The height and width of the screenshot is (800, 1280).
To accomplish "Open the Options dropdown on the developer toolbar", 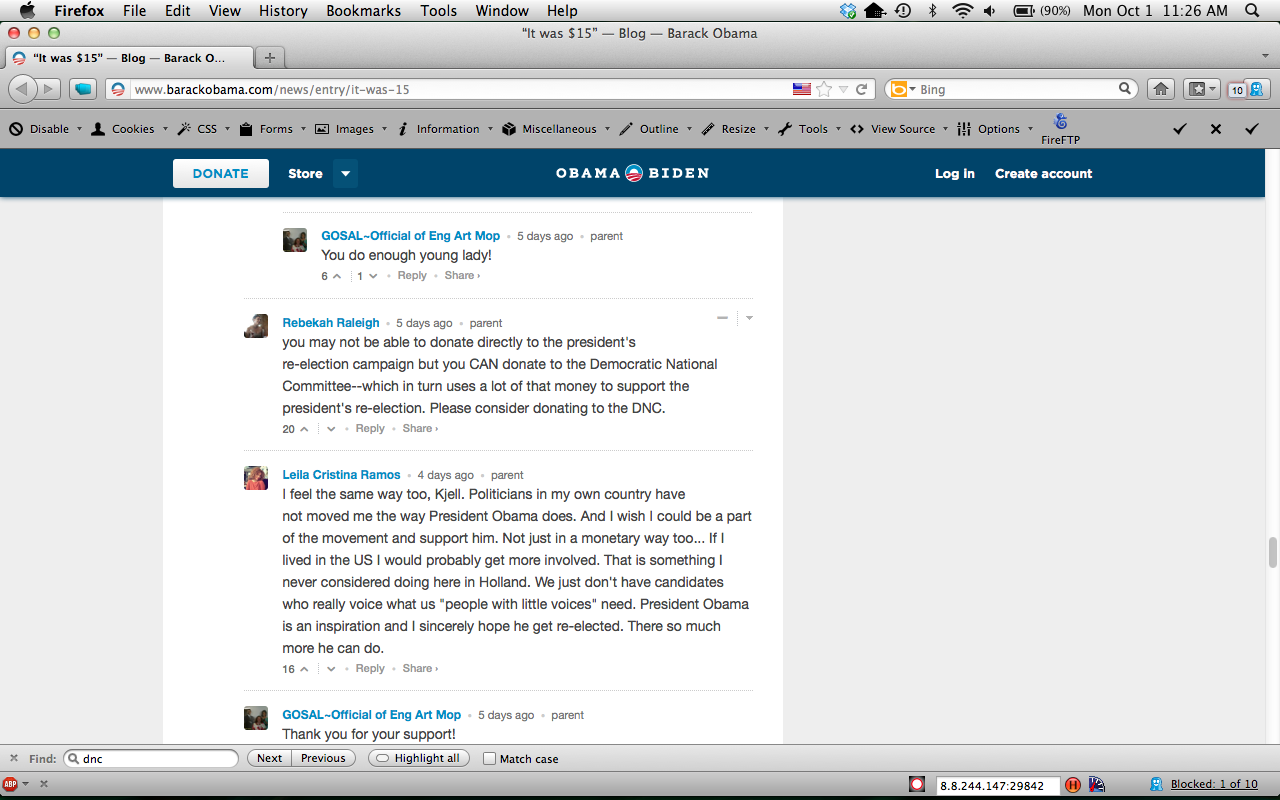I will coord(995,129).
